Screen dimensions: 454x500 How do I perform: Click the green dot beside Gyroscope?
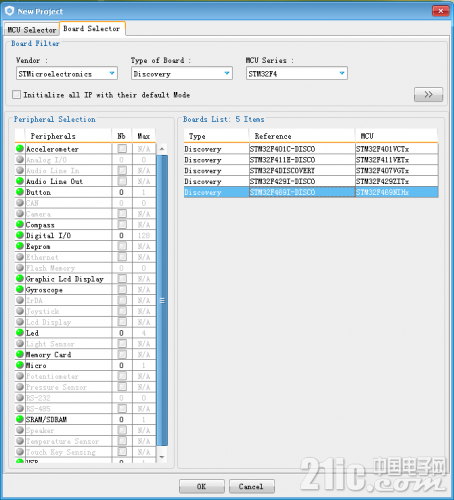(20, 289)
